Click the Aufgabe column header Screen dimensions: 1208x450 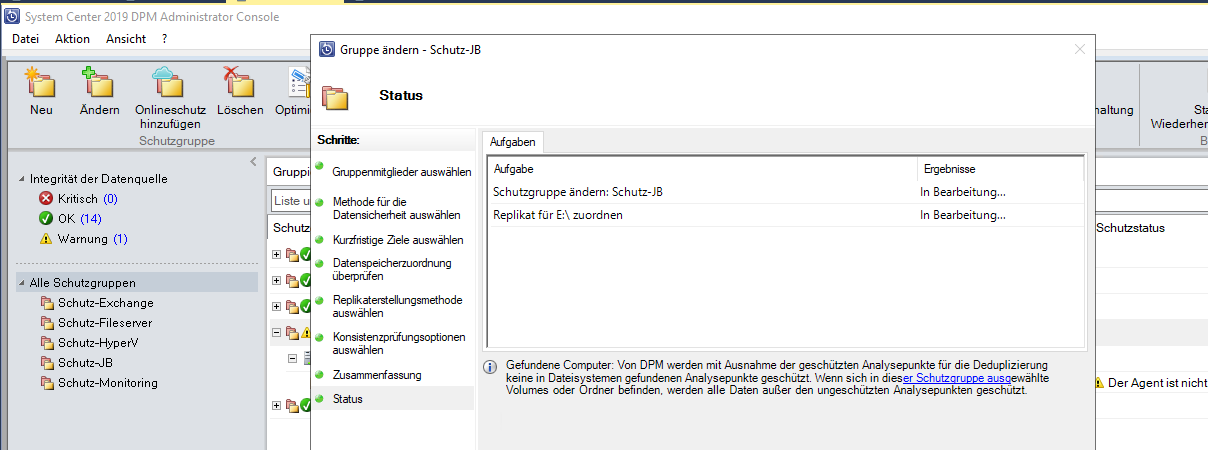[x=702, y=169]
